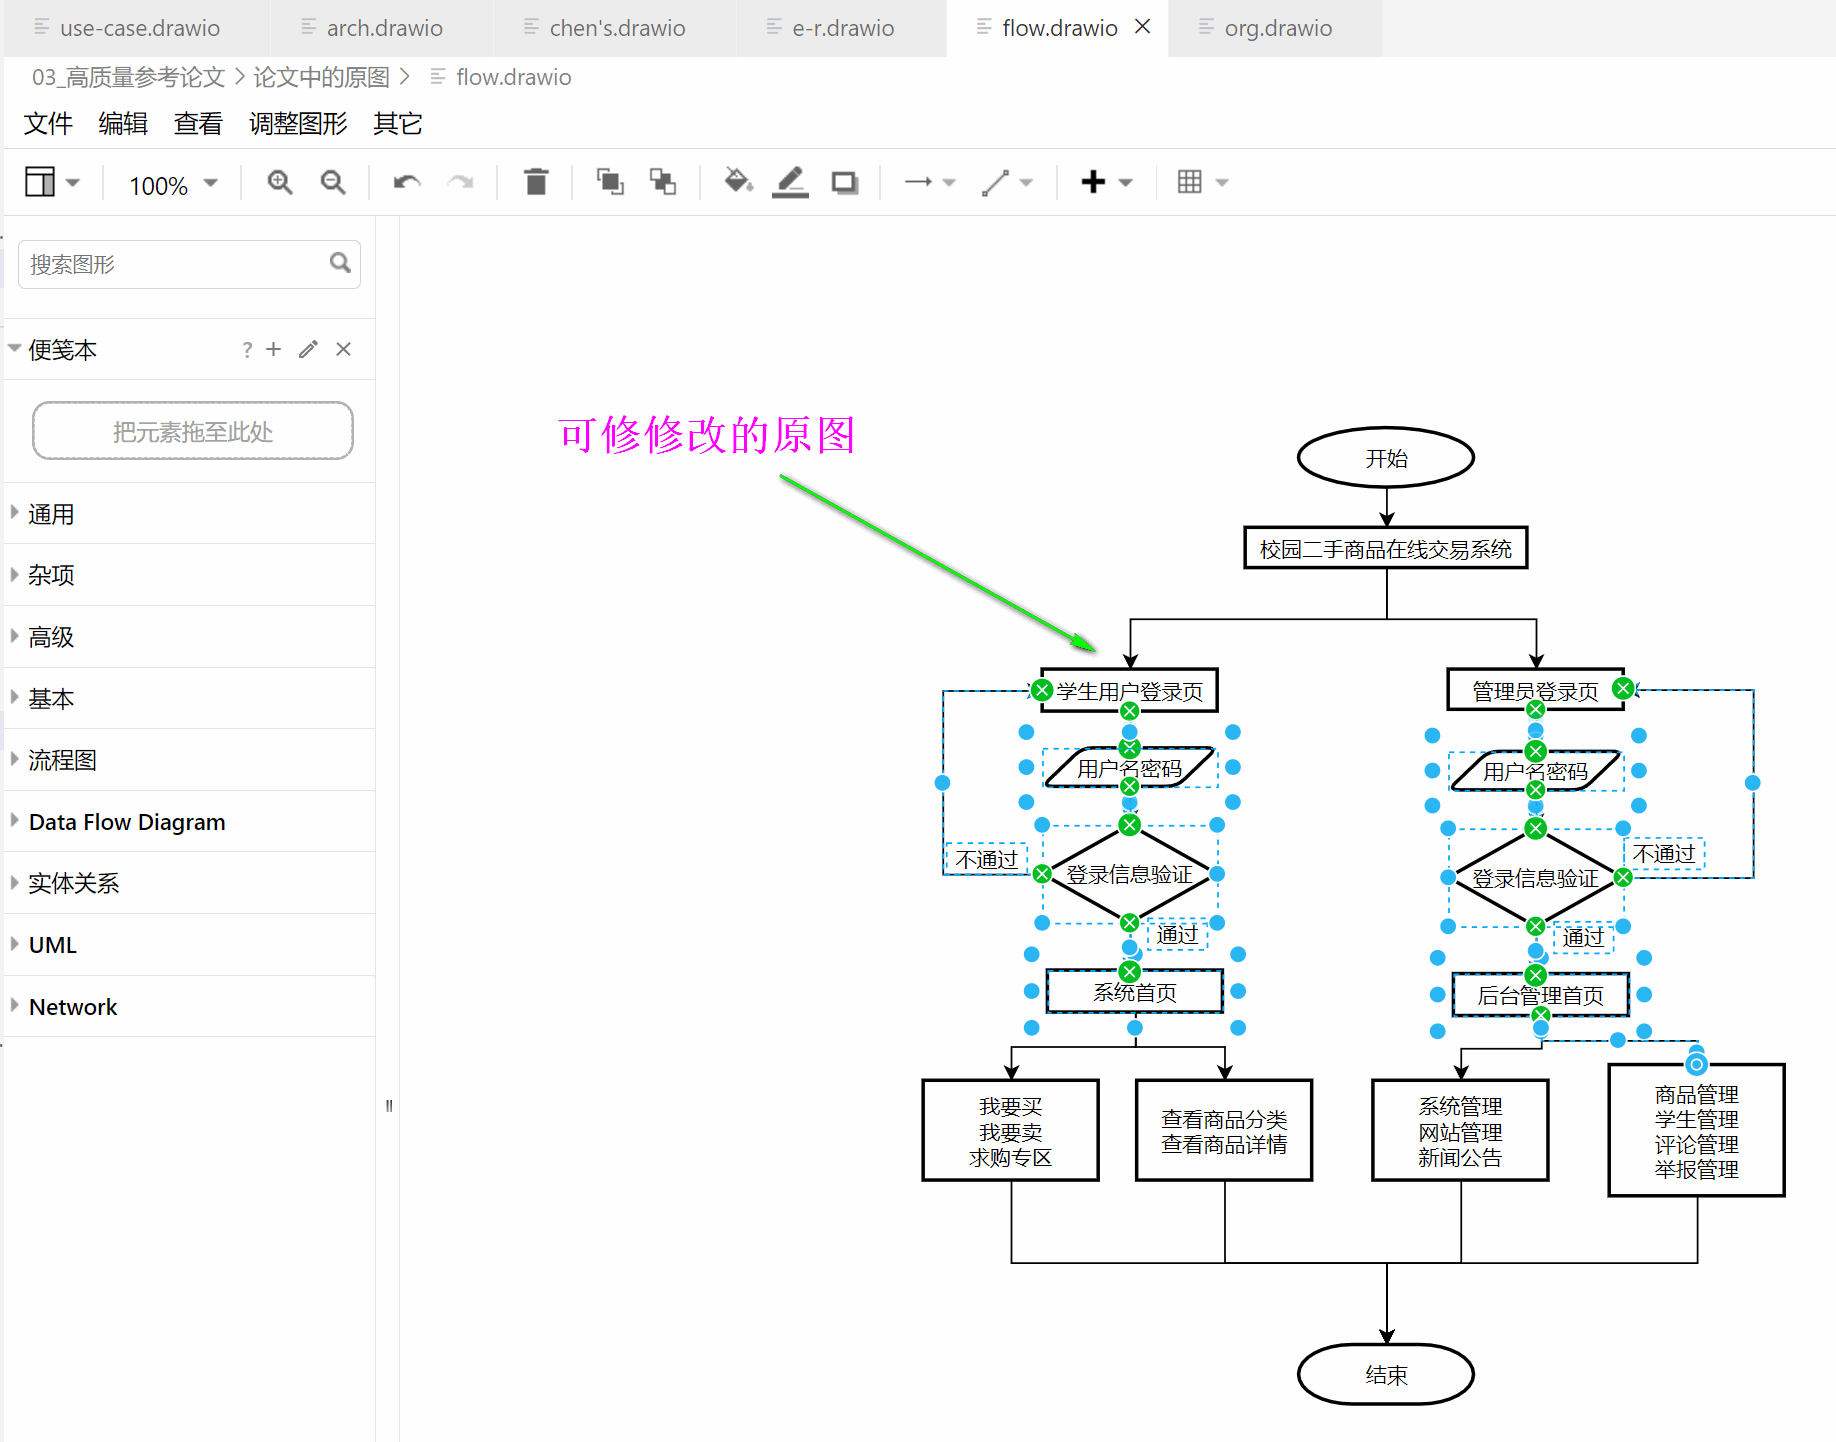Delete selected shapes with trash icon
This screenshot has height=1442, width=1836.
(x=536, y=182)
